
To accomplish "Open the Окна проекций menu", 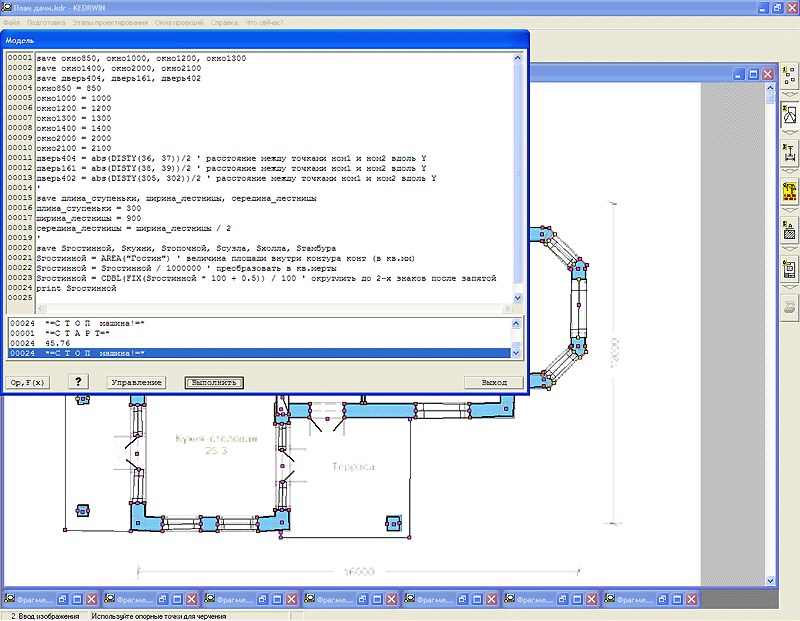I will (179, 22).
